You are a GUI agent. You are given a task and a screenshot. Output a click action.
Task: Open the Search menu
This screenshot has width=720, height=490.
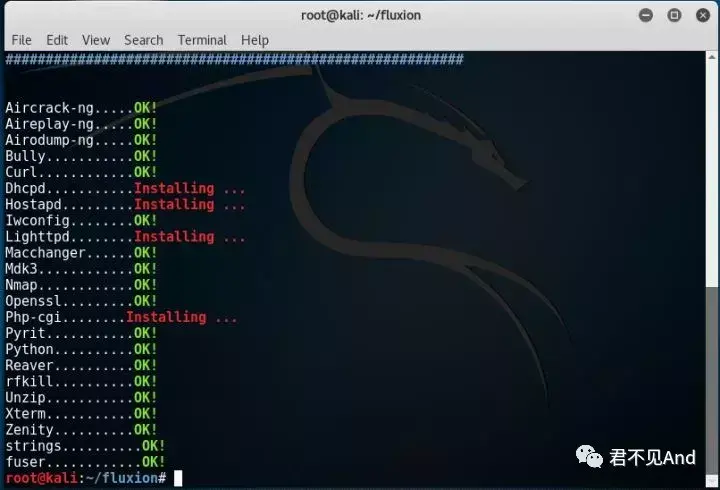144,40
